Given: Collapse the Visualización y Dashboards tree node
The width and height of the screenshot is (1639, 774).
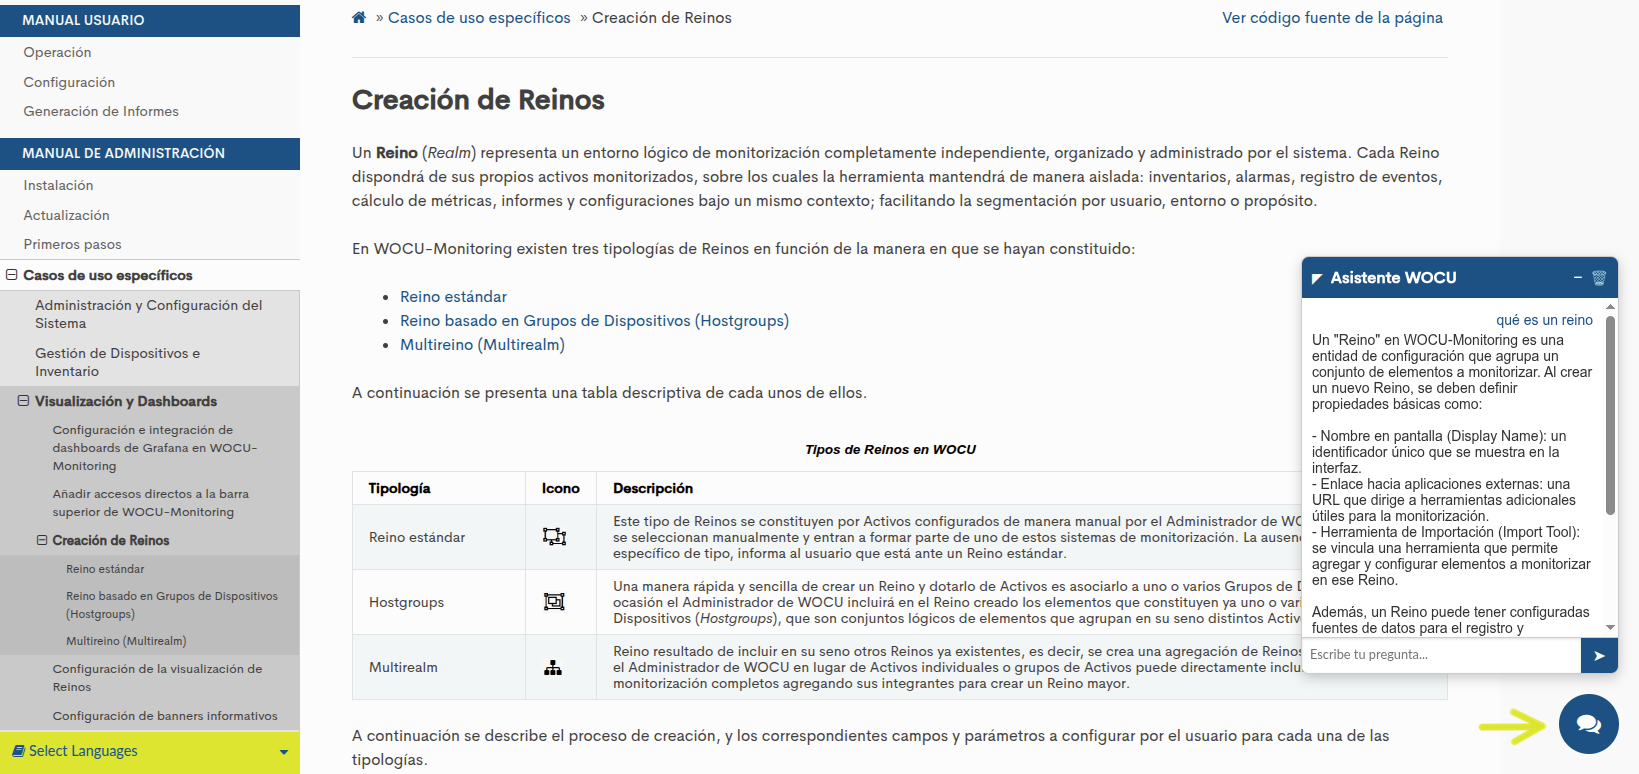Looking at the screenshot, I should [23, 401].
